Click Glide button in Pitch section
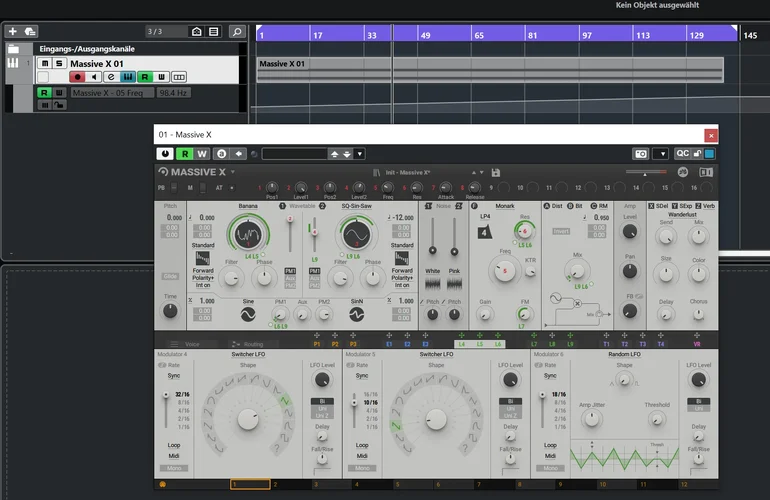This screenshot has height=500, width=770. [x=171, y=277]
